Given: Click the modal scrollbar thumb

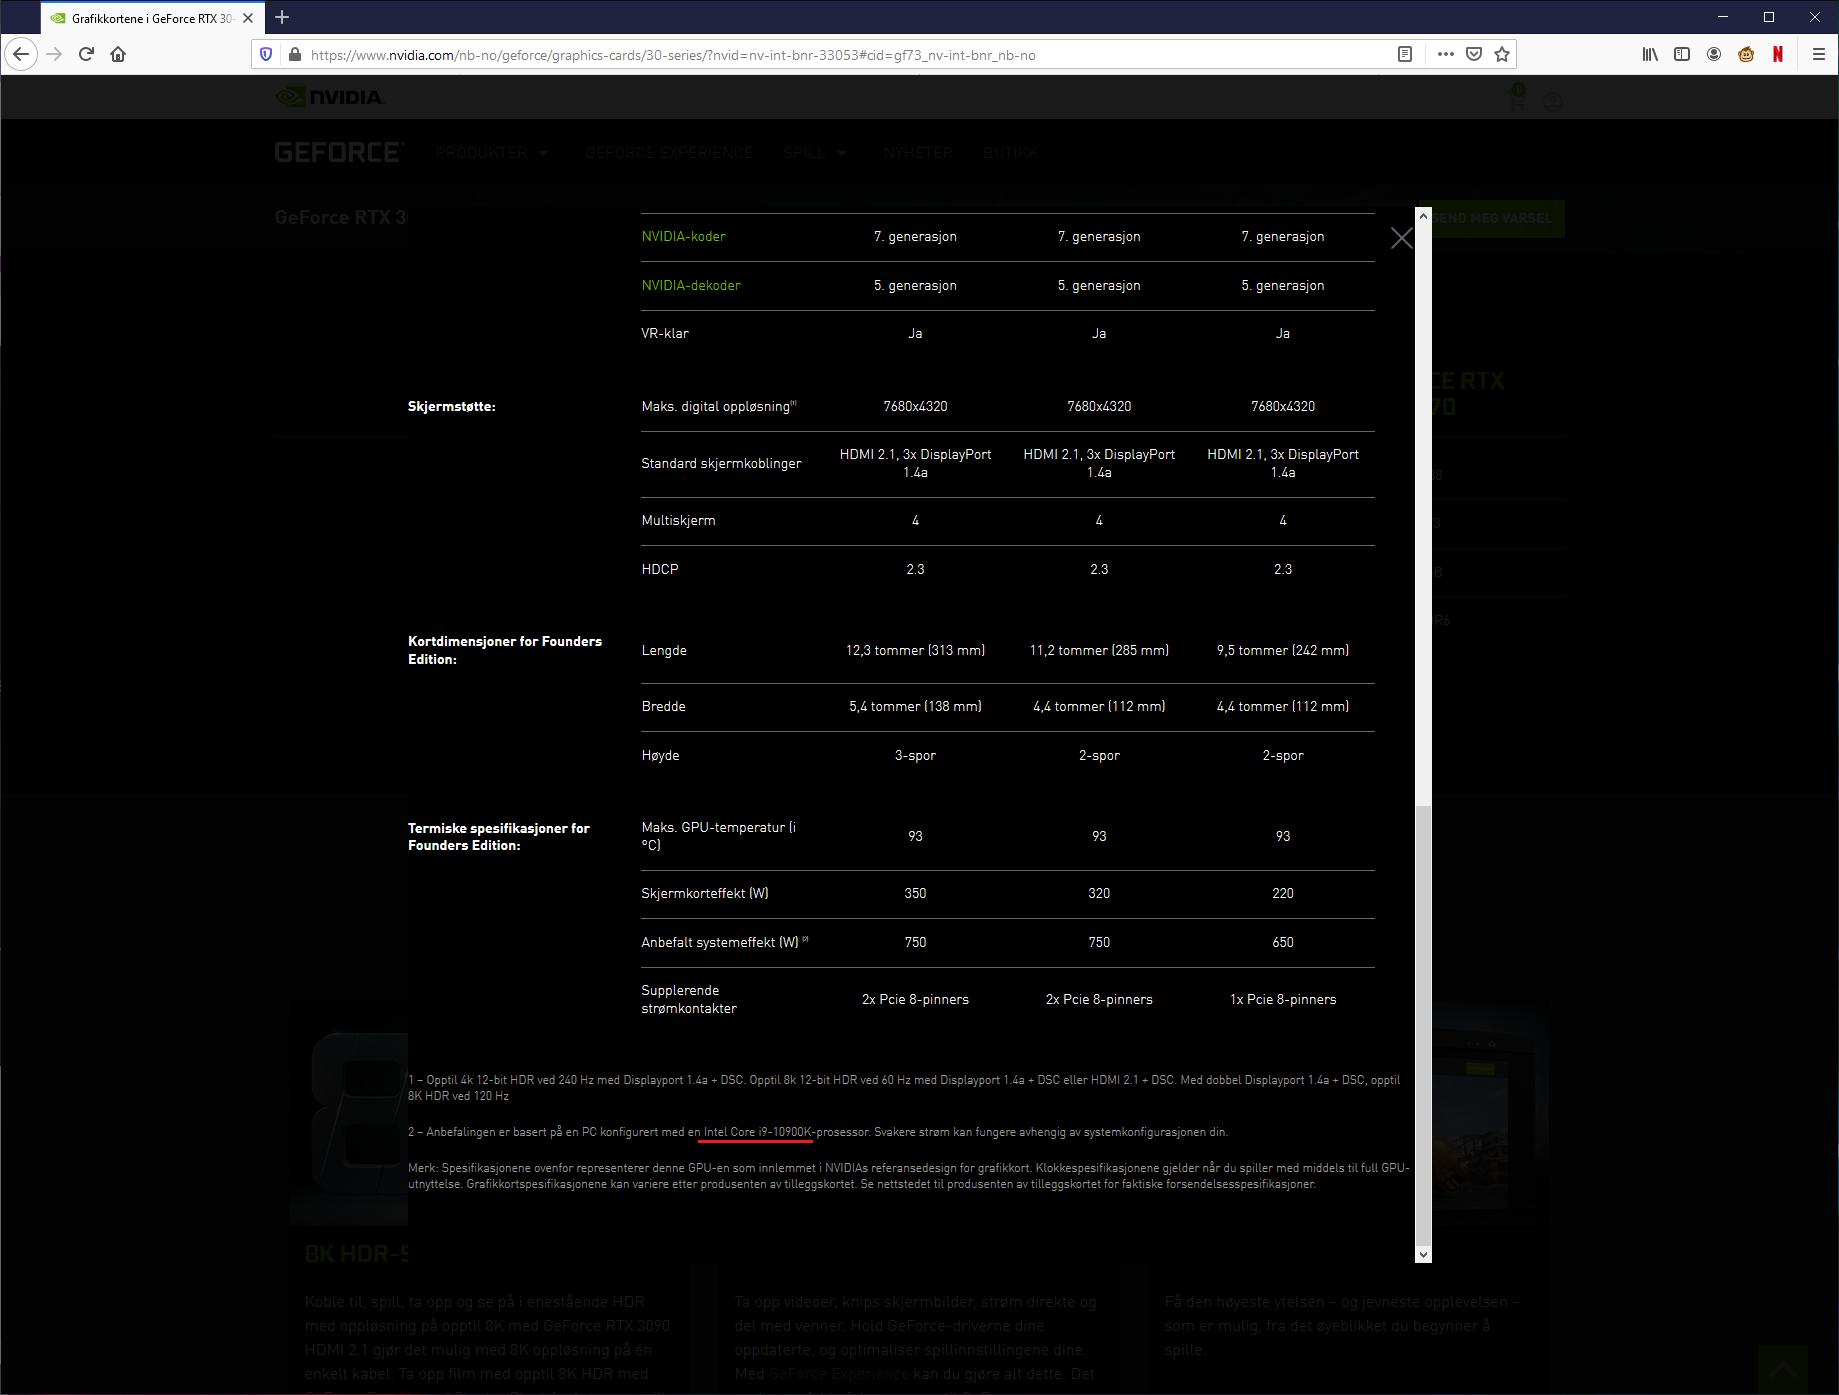Looking at the screenshot, I should coord(1423,1025).
